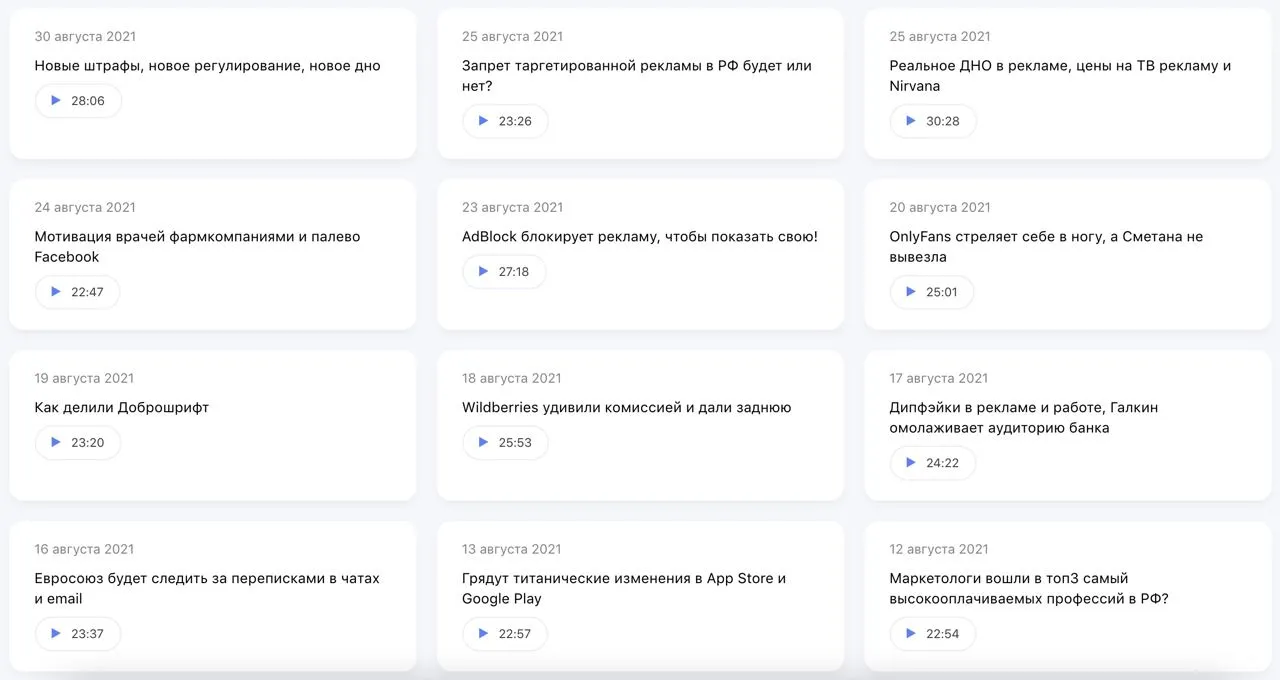1280x680 pixels.
Task: Start the 25:01 OnlyFans episode
Action: (x=932, y=292)
